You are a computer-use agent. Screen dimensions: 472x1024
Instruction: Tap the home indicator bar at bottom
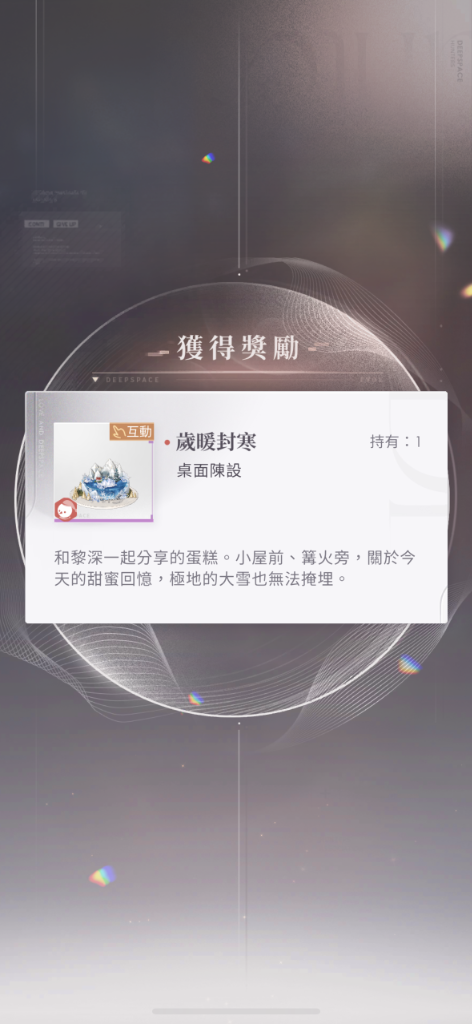tap(236, 1012)
